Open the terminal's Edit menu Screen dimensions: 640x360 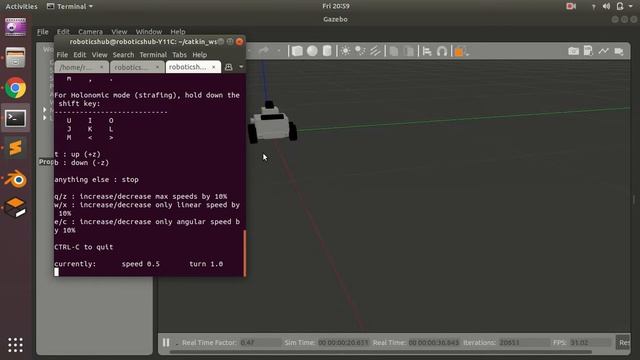[80, 55]
